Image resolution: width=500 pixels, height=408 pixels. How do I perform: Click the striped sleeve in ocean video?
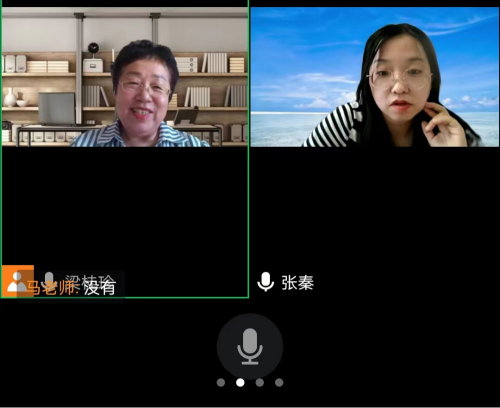(333, 126)
